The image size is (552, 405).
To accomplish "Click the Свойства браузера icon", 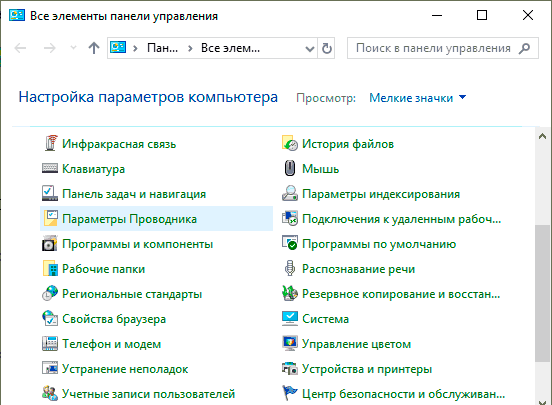I will click(x=50, y=318).
